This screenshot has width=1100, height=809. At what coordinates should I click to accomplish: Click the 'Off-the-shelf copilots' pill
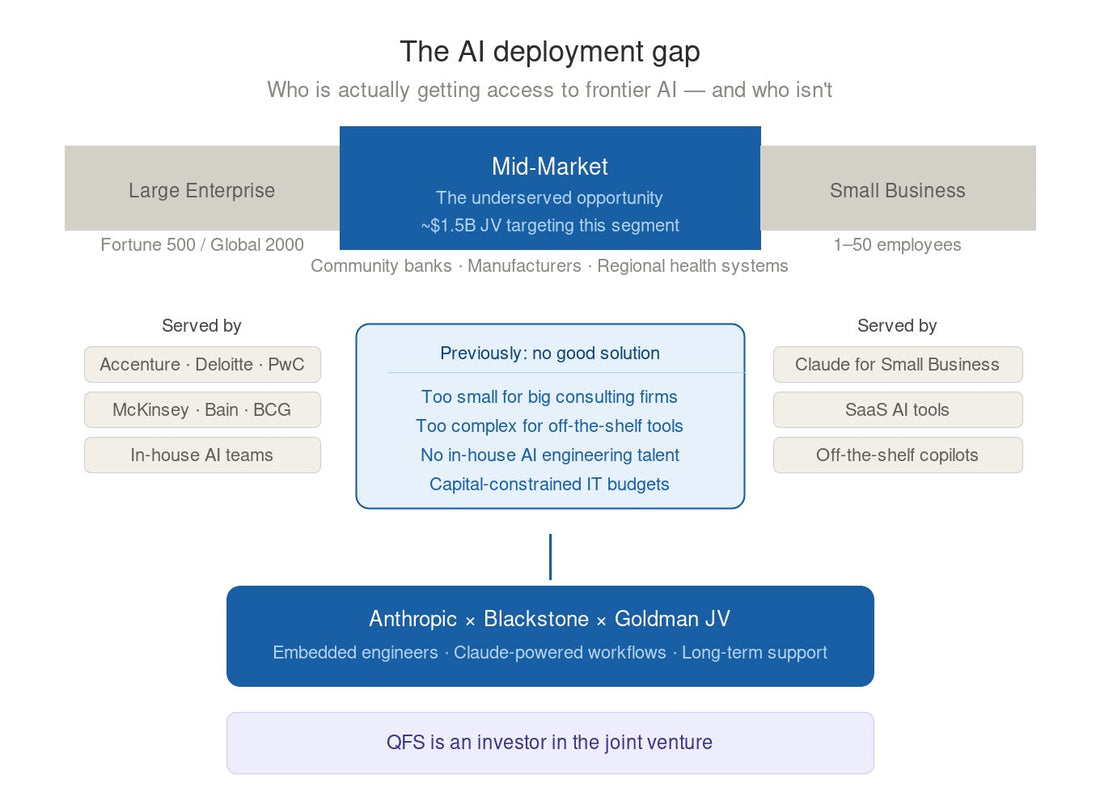pyautogui.click(x=898, y=455)
